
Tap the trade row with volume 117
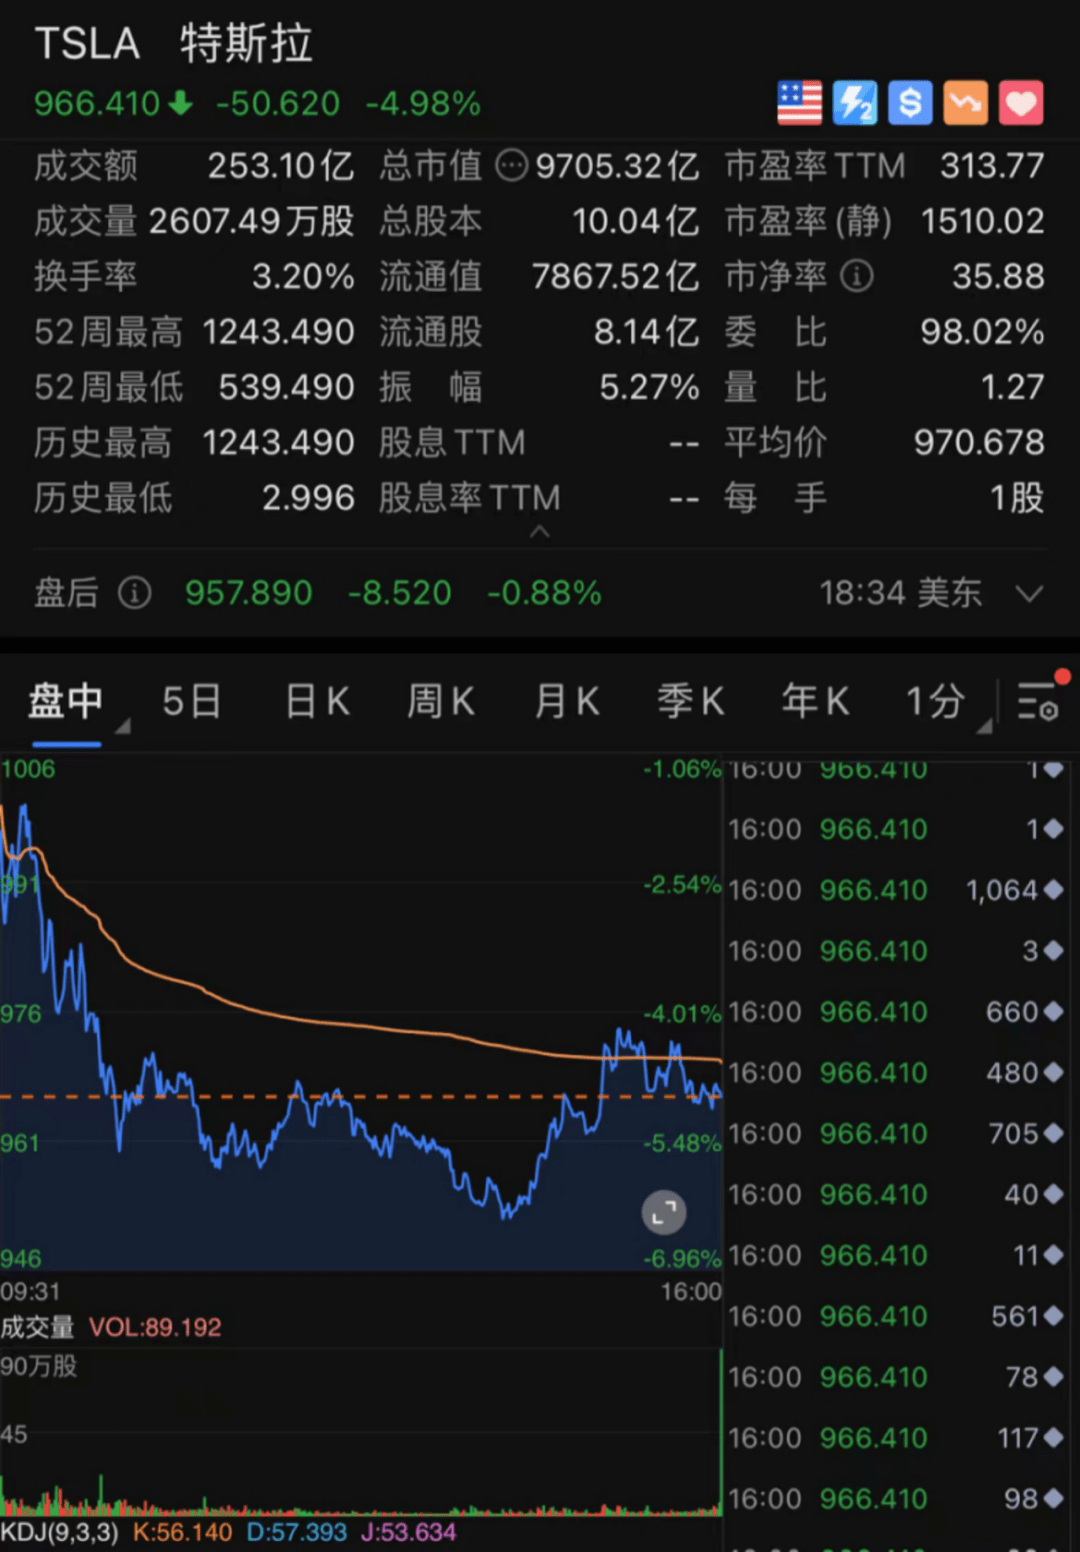(x=896, y=1438)
